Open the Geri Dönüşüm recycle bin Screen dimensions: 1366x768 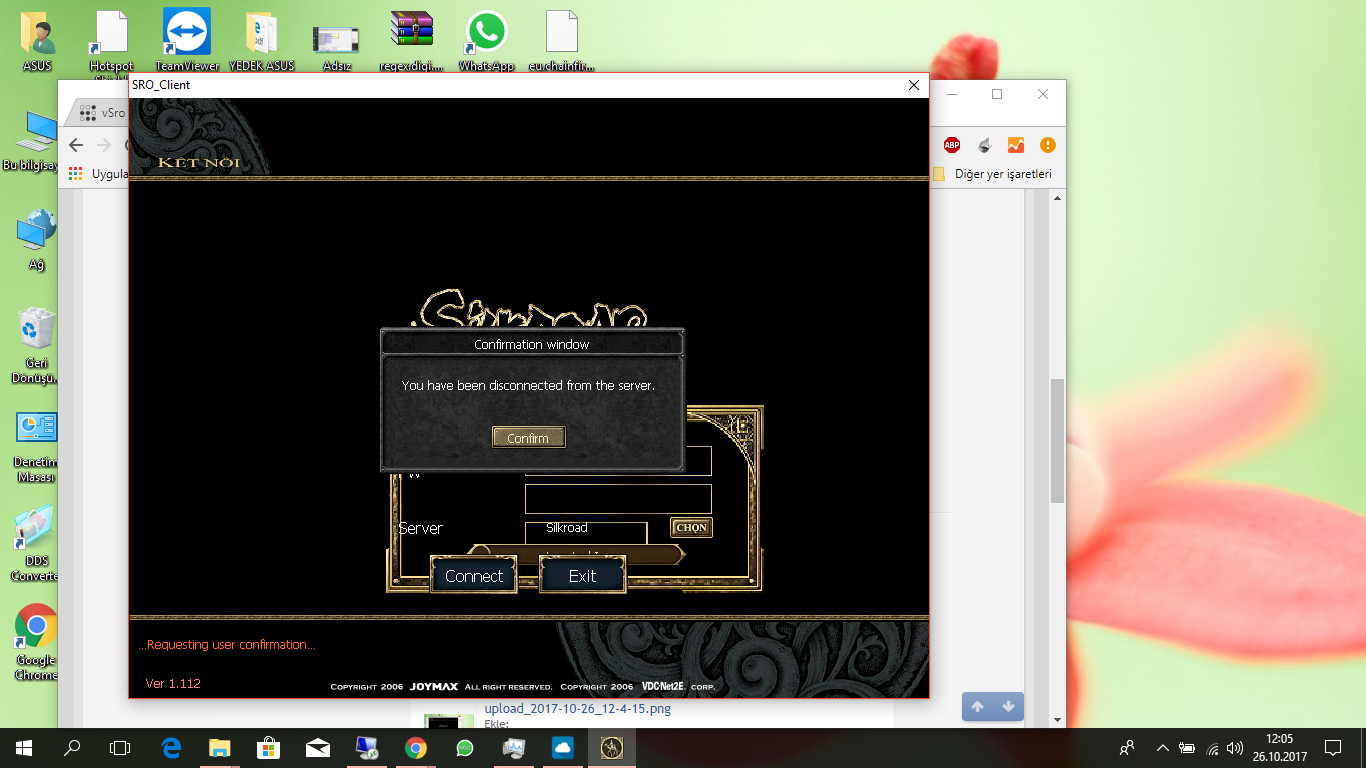pos(37,345)
